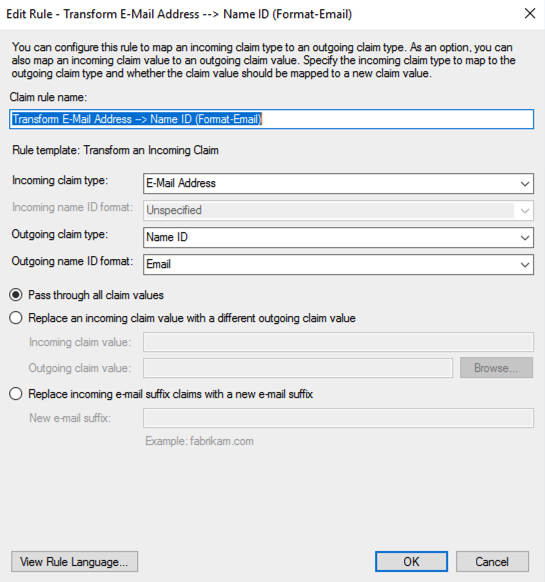
Task: Click the 'Claim rule name:' label
Action: [x=48, y=97]
